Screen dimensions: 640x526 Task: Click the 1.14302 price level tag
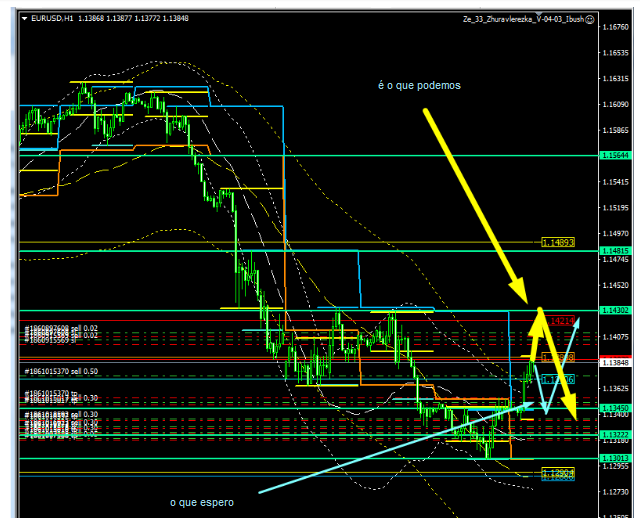point(614,311)
